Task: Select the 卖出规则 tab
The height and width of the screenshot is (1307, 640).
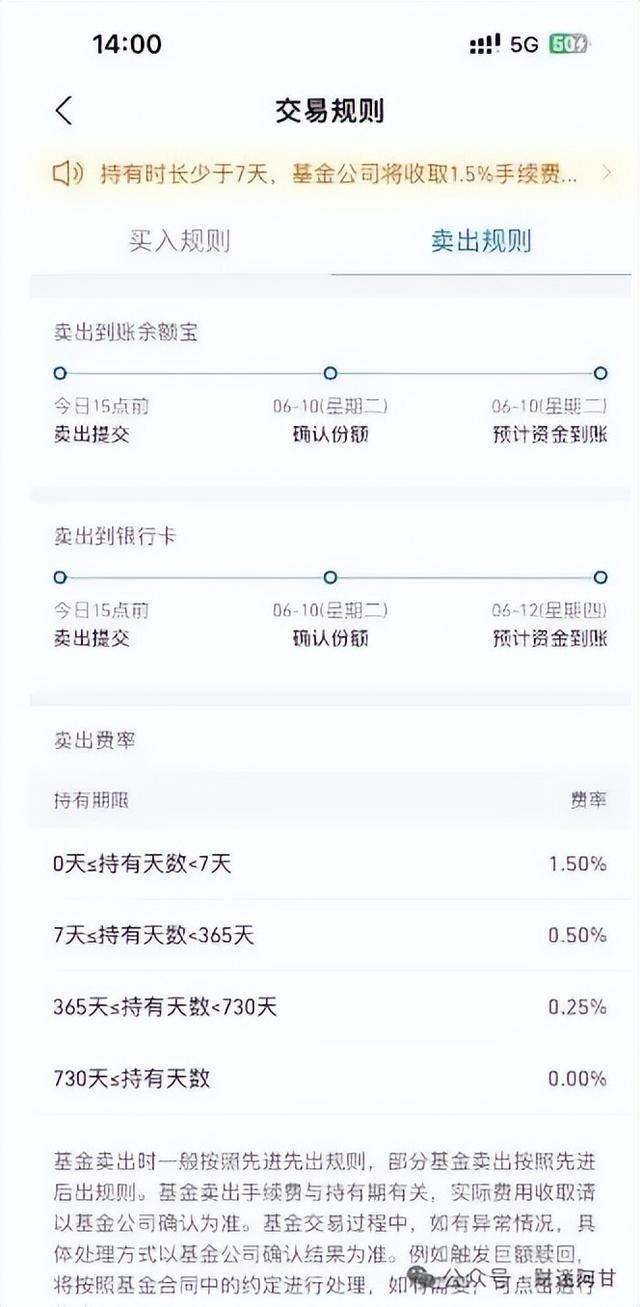Action: pos(481,241)
